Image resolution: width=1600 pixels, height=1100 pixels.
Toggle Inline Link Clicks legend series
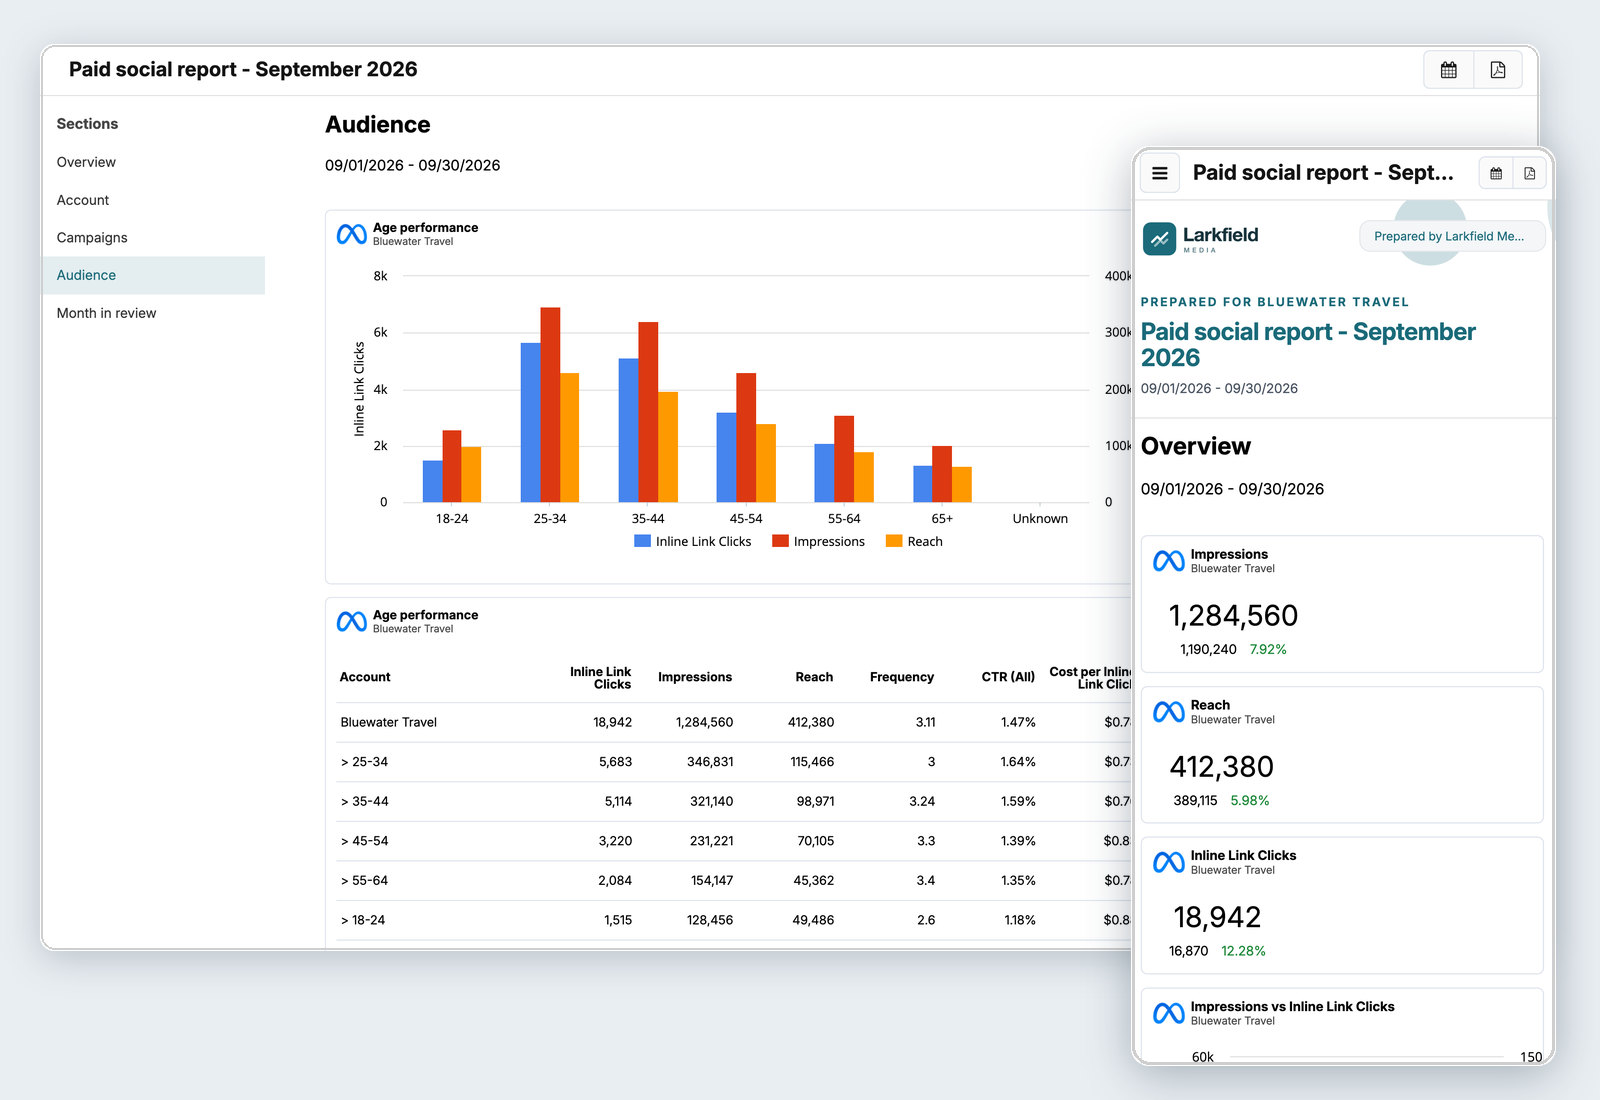[692, 541]
